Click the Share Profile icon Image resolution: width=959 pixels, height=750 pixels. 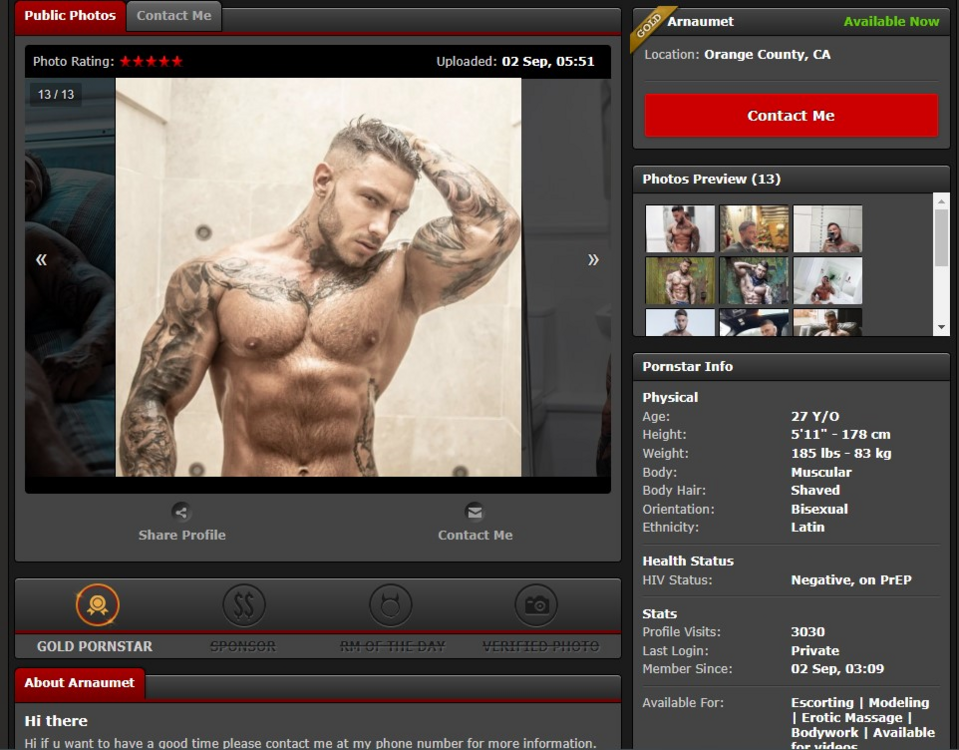(181, 512)
